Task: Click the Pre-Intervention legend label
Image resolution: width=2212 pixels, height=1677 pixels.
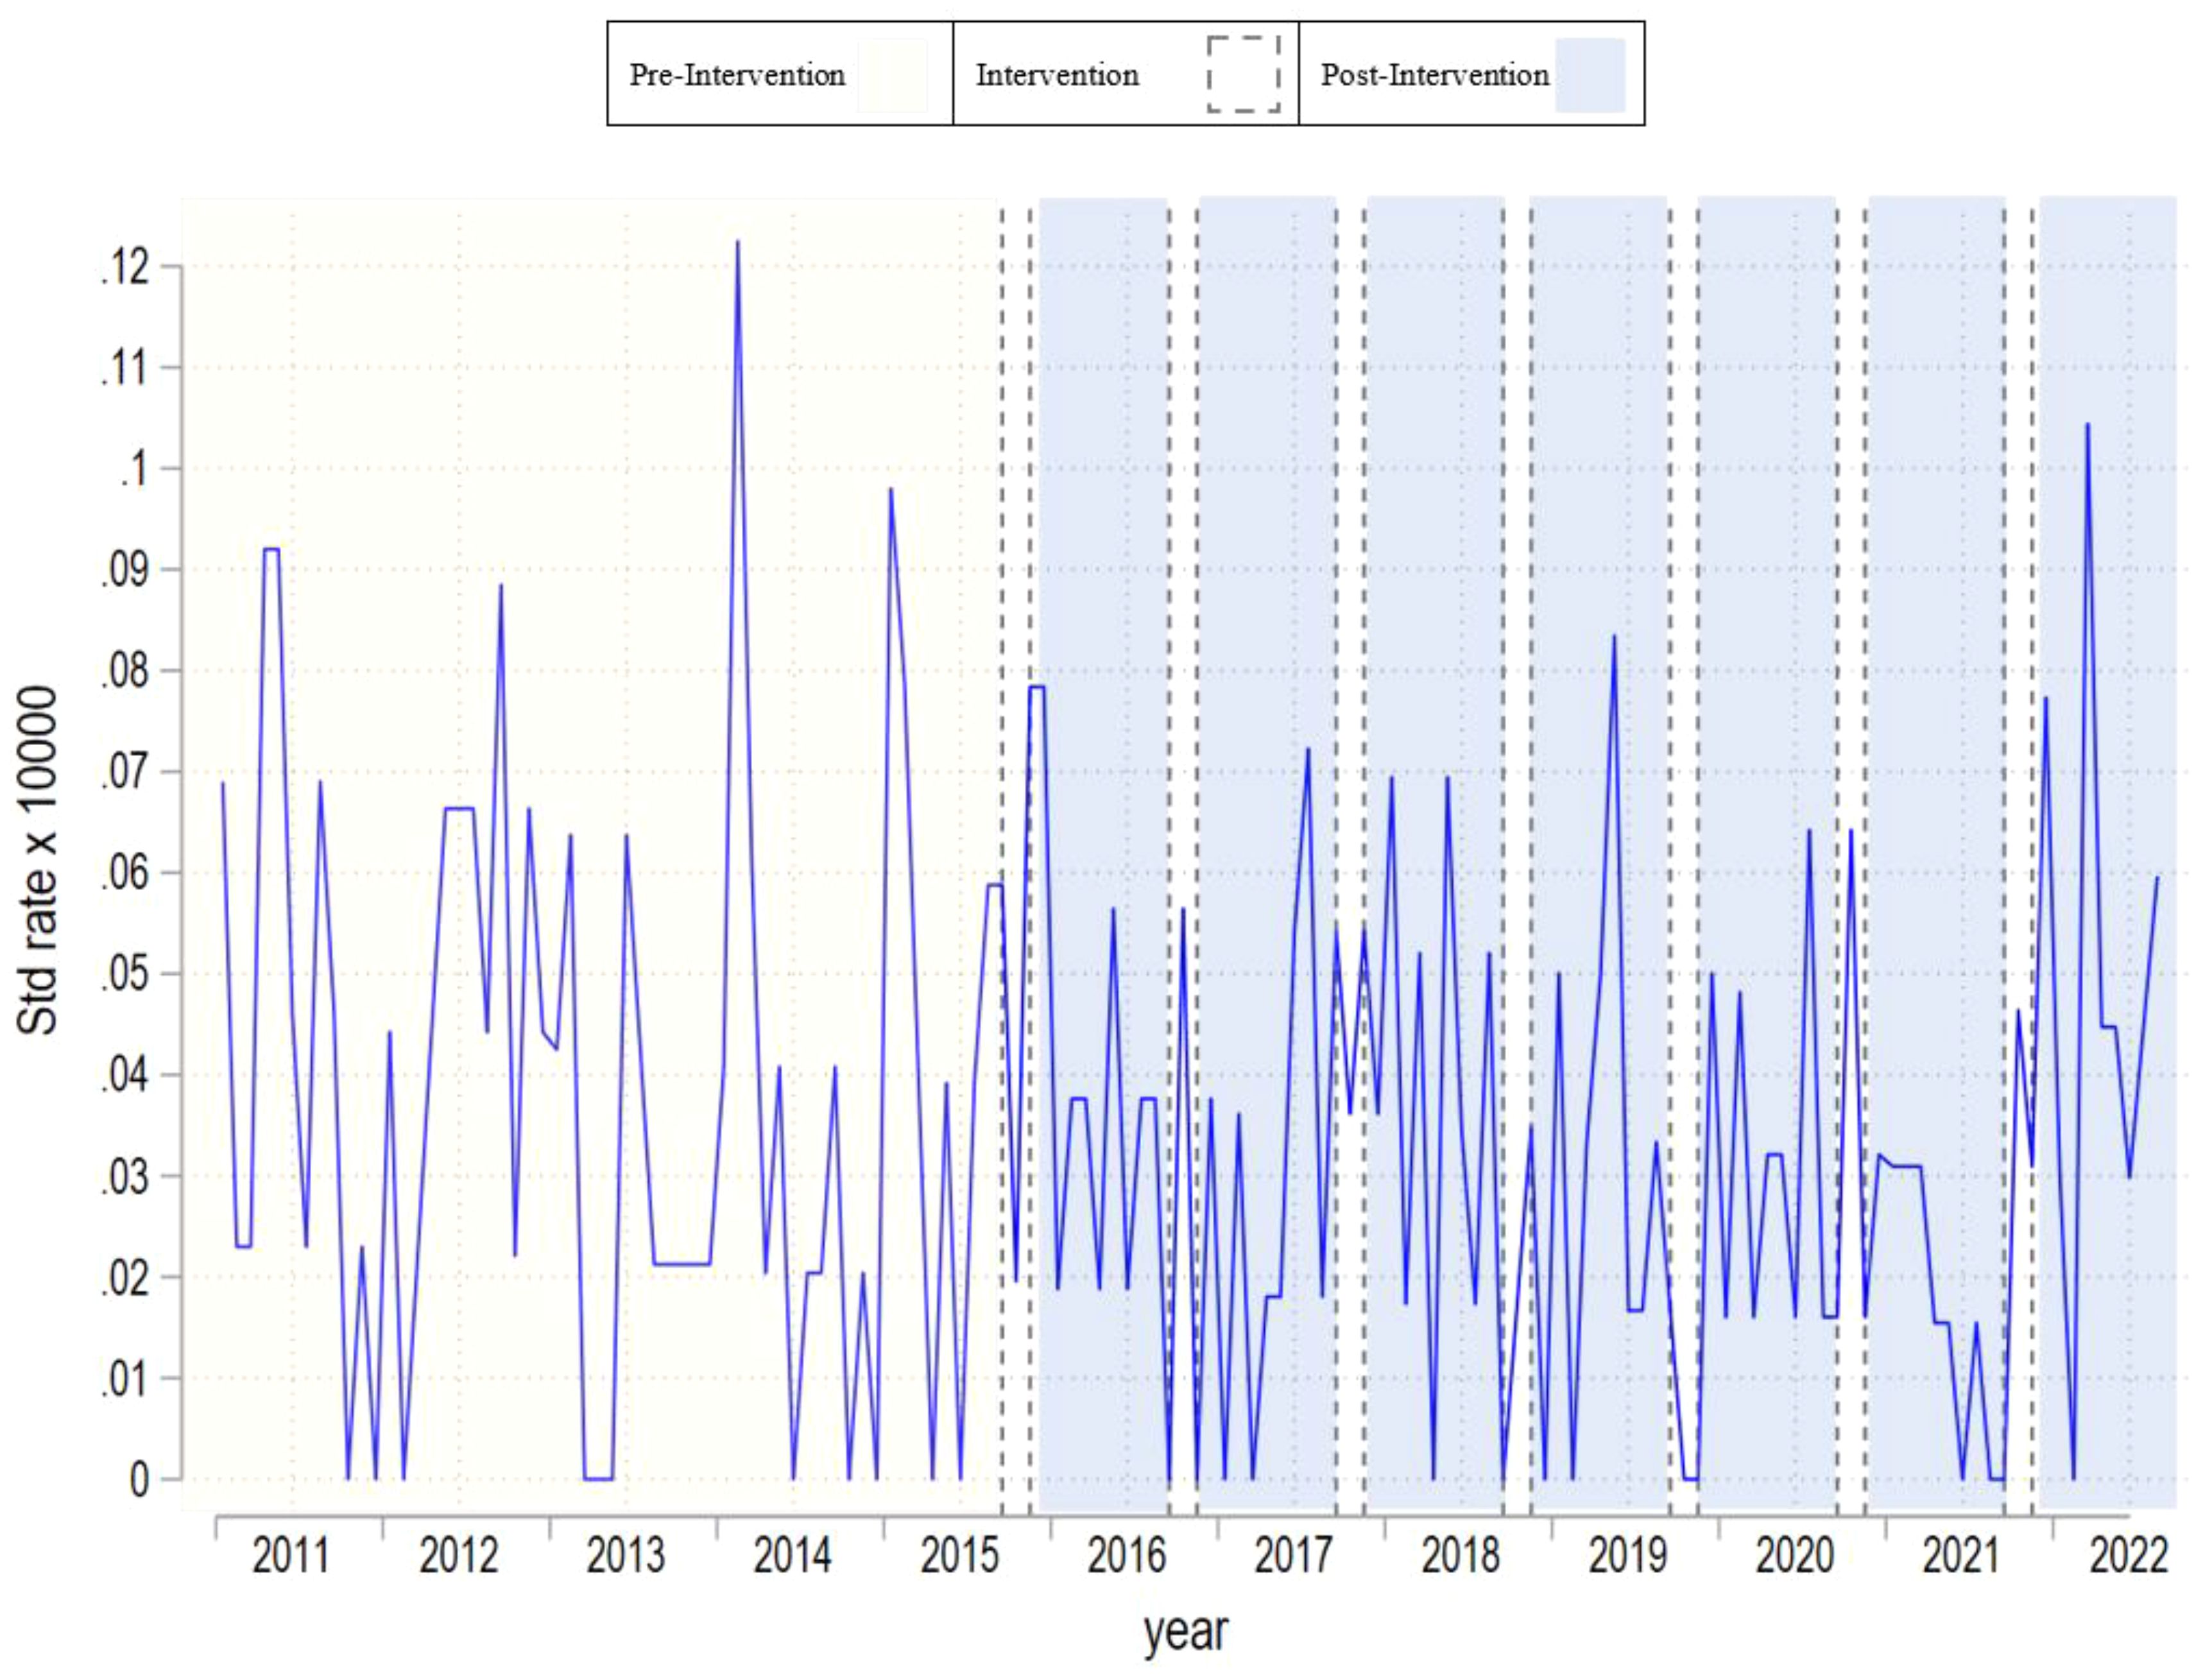Action: [x=737, y=75]
